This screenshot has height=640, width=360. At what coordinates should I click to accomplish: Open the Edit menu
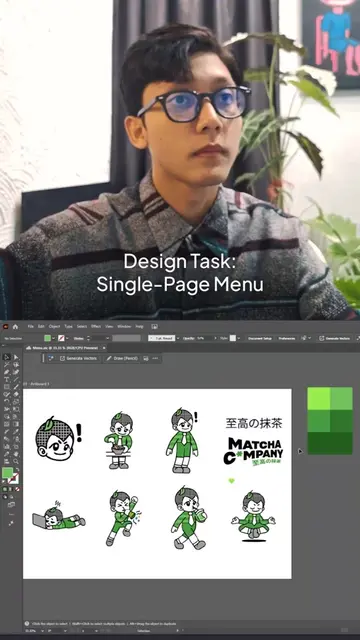(41, 327)
